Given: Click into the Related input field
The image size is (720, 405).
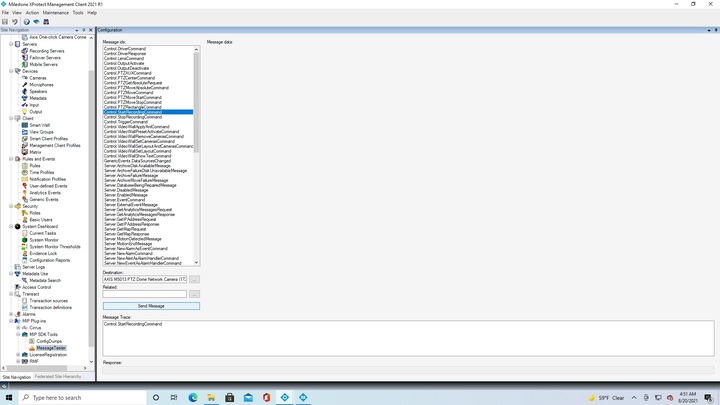Looking at the screenshot, I should click(145, 294).
